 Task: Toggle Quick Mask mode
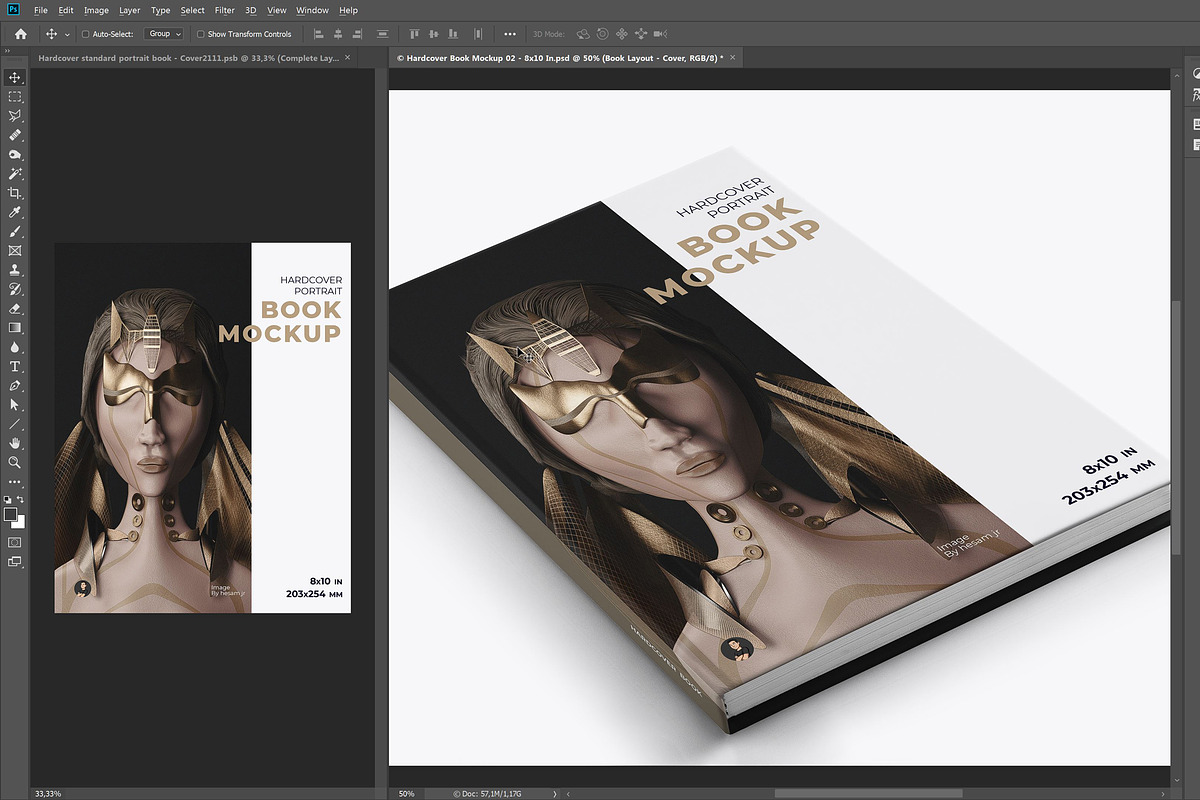(15, 542)
